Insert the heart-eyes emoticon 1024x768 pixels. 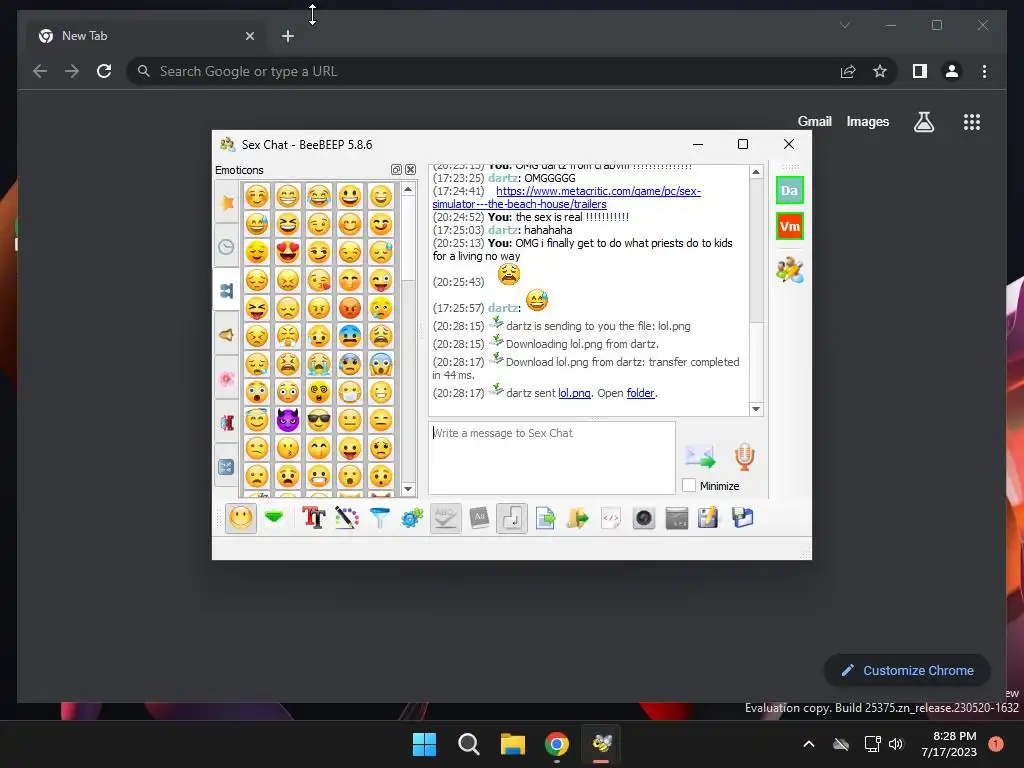[287, 251]
